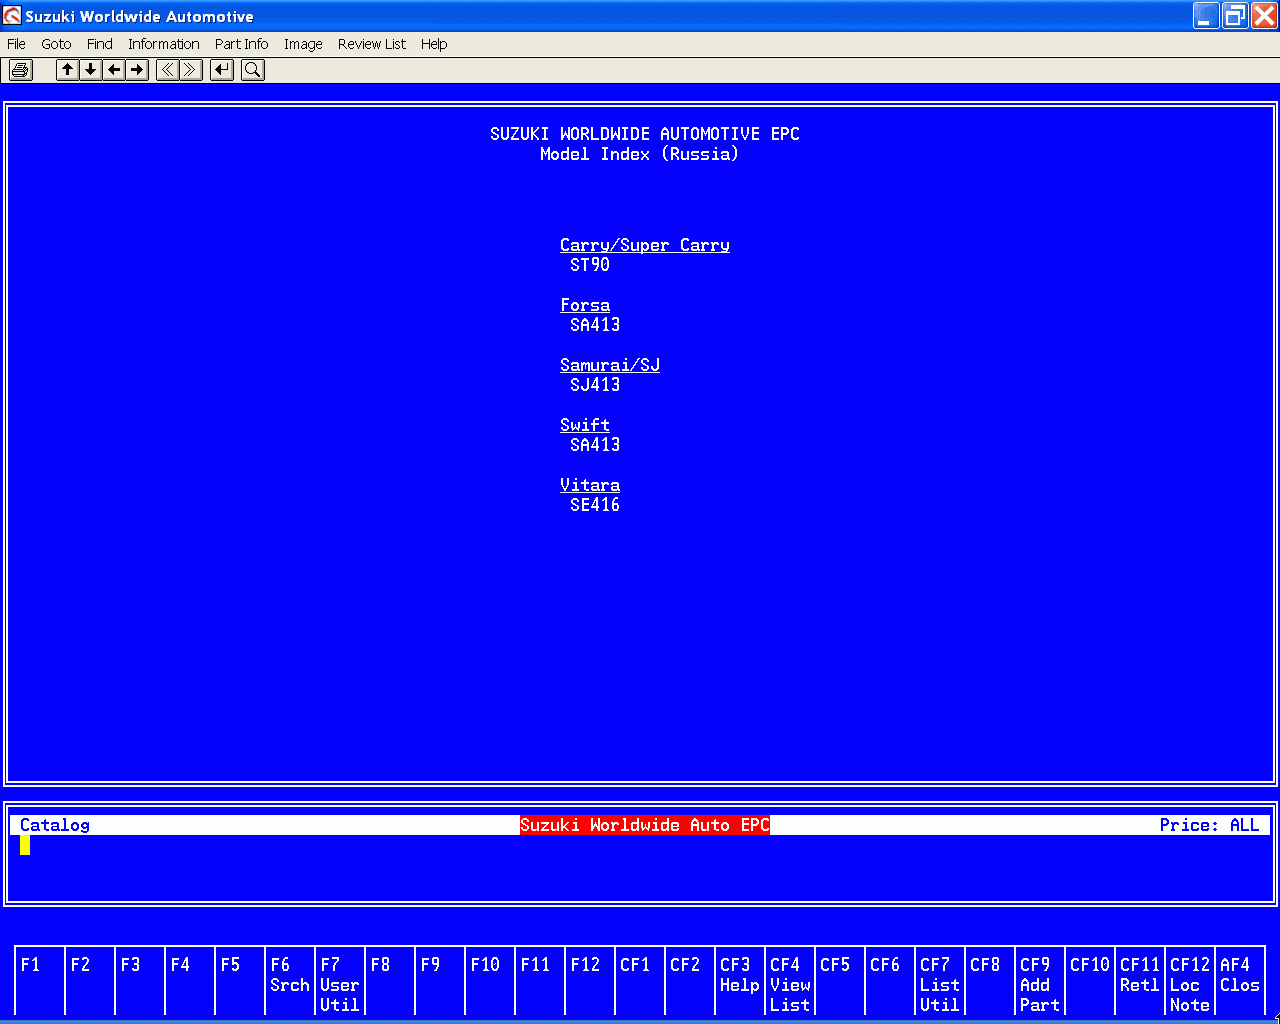Click the double left chevron toolbar button
The height and width of the screenshot is (1024, 1280).
point(167,70)
